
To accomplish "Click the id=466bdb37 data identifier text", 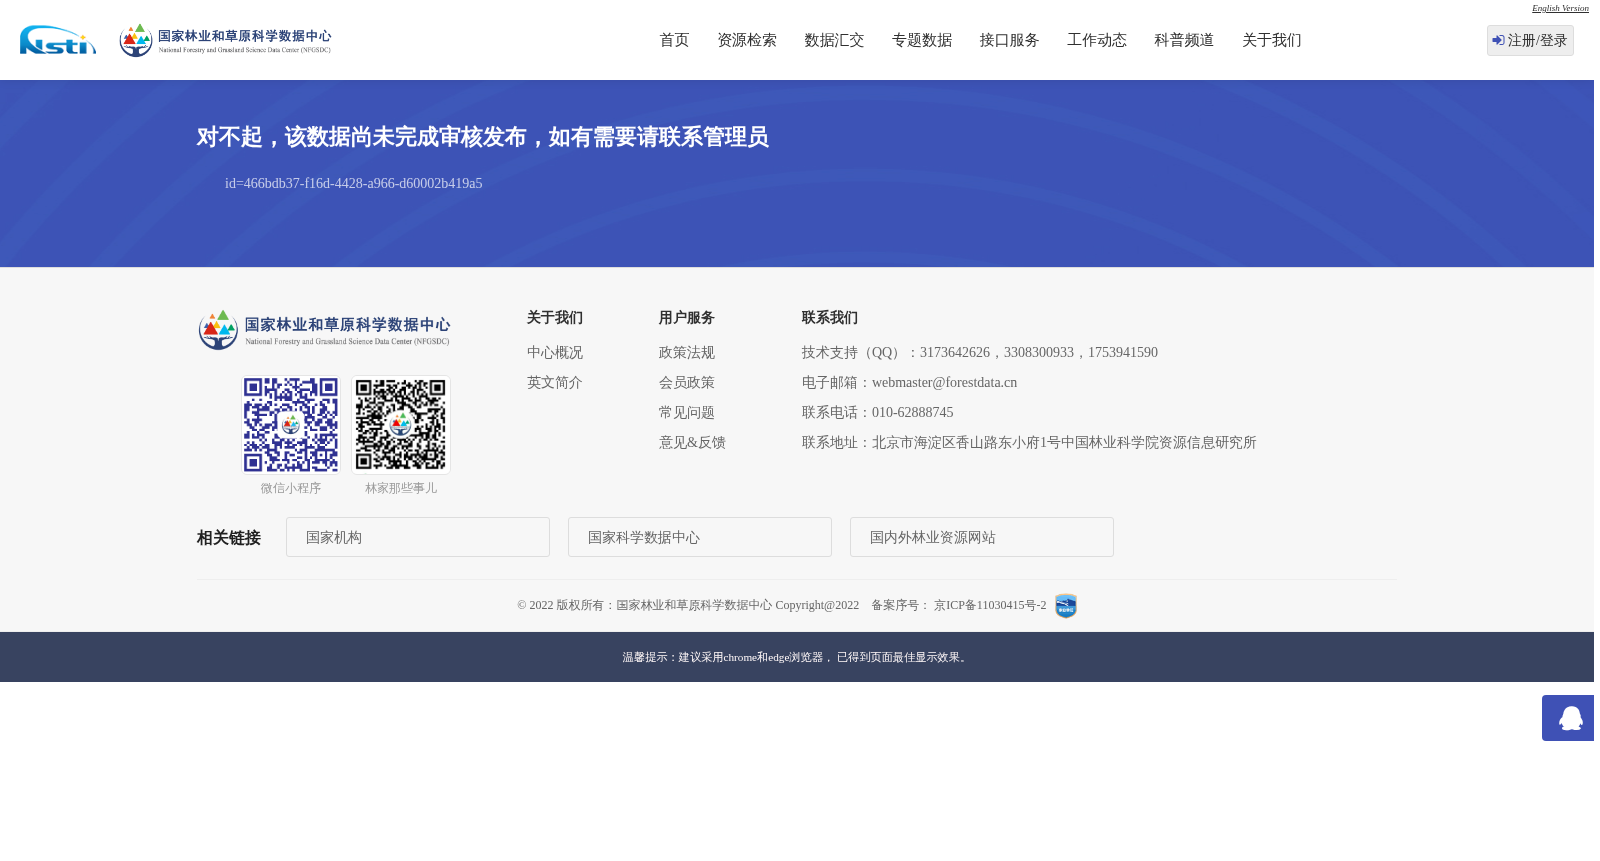I will click(354, 184).
